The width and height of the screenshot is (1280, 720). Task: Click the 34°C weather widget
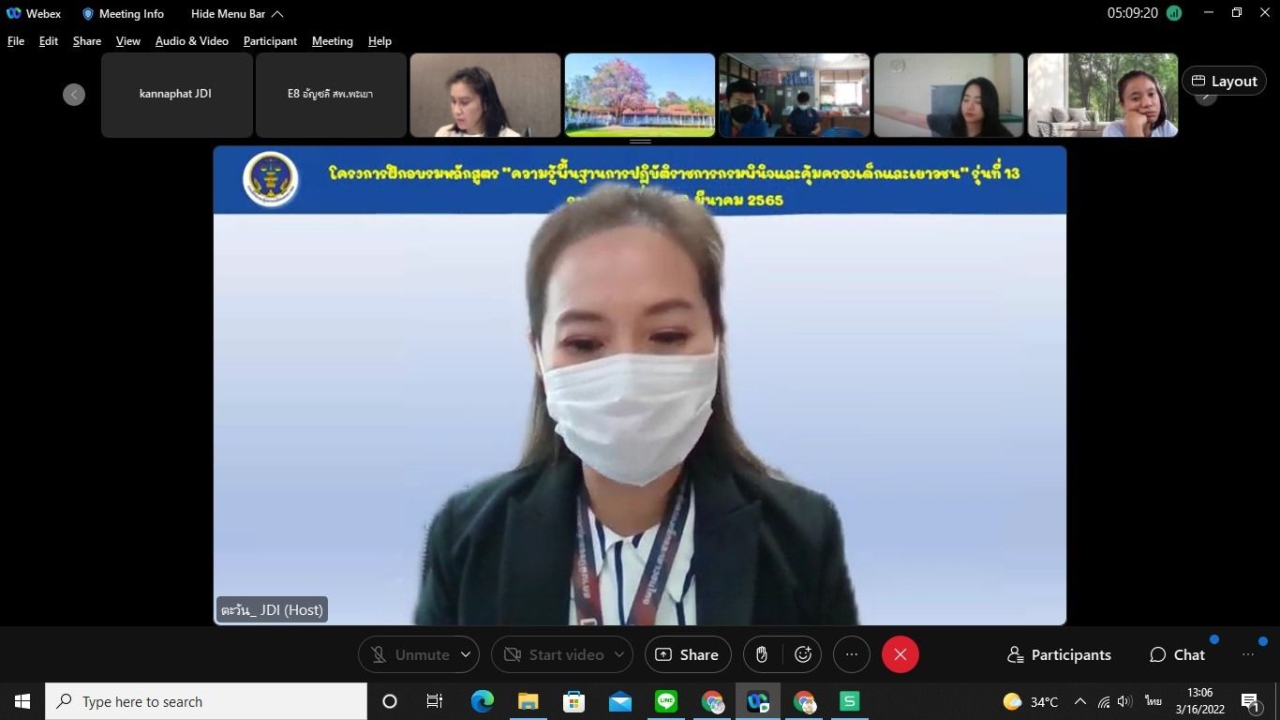tap(1031, 702)
